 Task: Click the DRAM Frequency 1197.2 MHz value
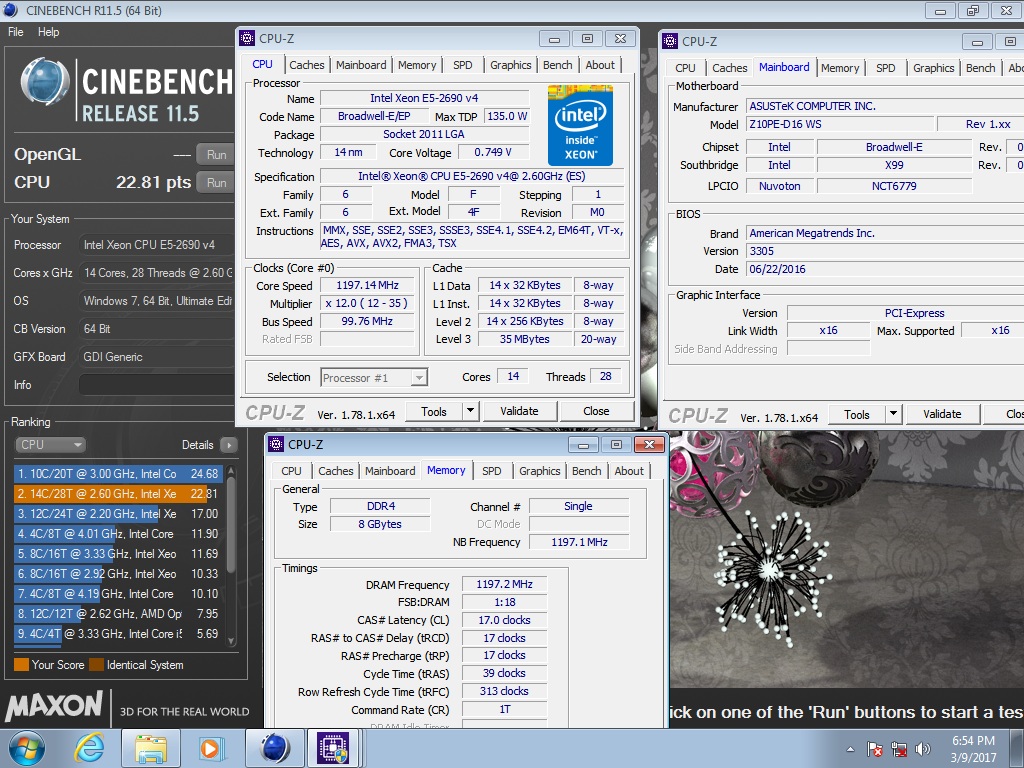tap(504, 584)
